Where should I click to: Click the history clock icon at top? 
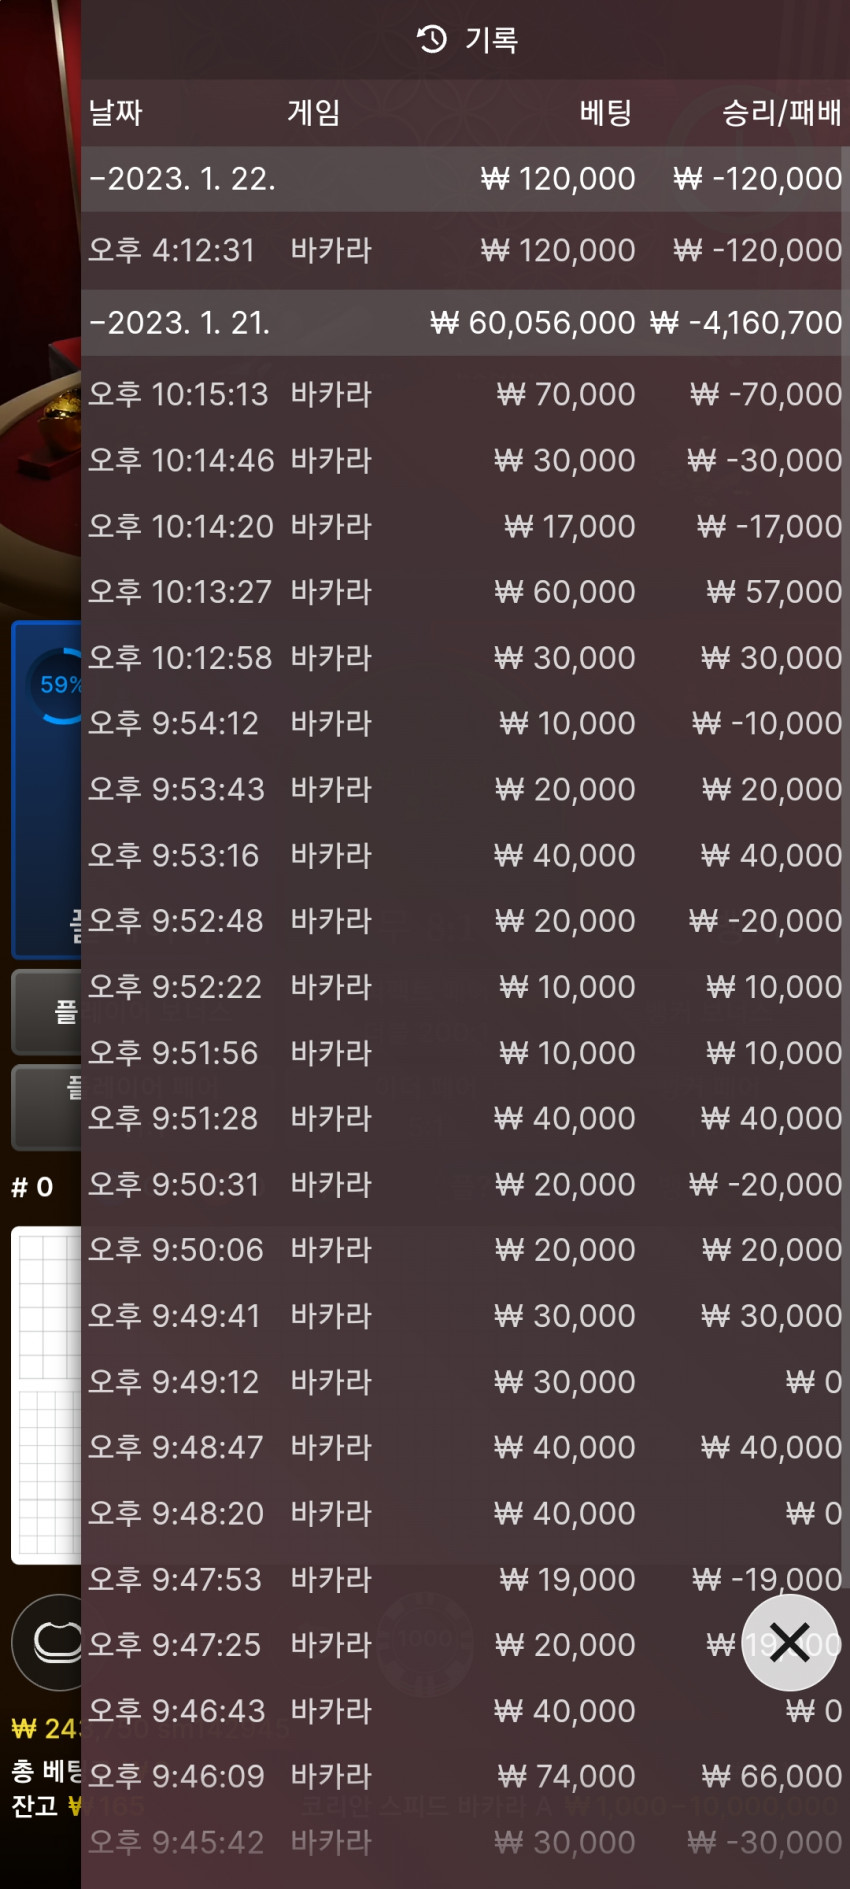coord(432,39)
